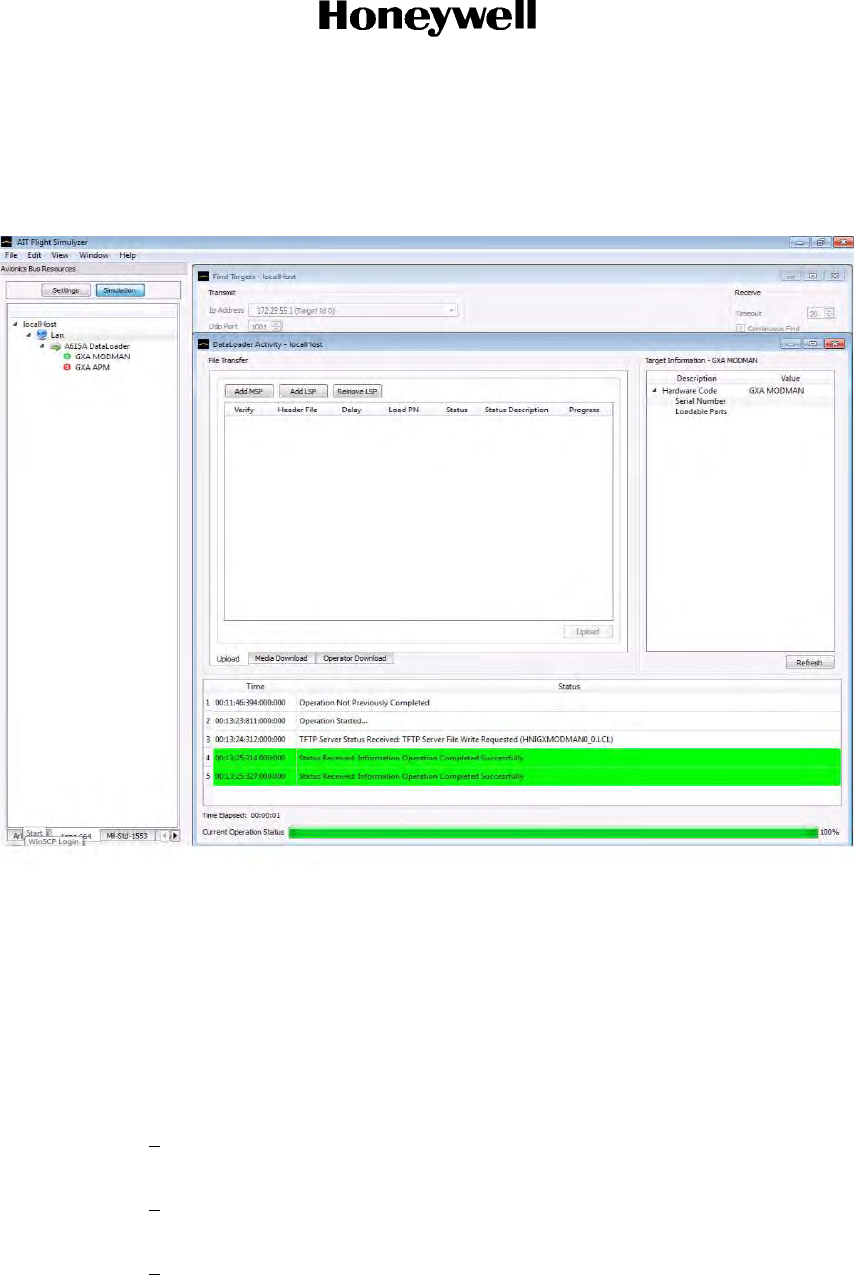Viewport: 855px width, 1275px height.
Task: Collapse the A615A DataLoader tree node
Action: pos(42,346)
